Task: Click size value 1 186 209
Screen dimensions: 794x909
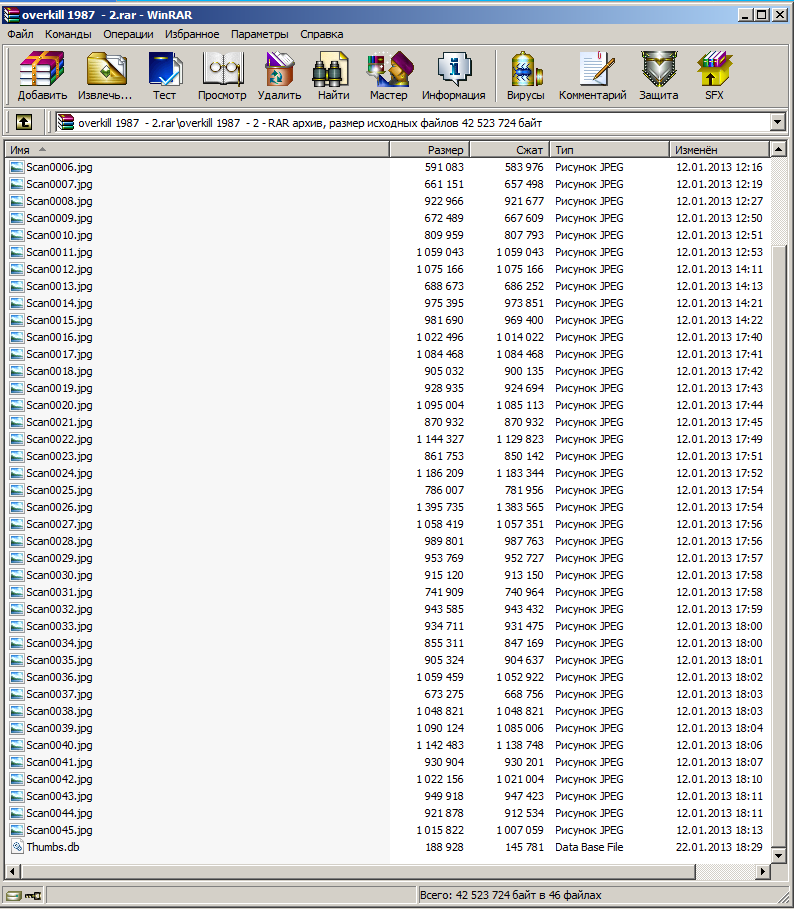Action: pos(440,473)
